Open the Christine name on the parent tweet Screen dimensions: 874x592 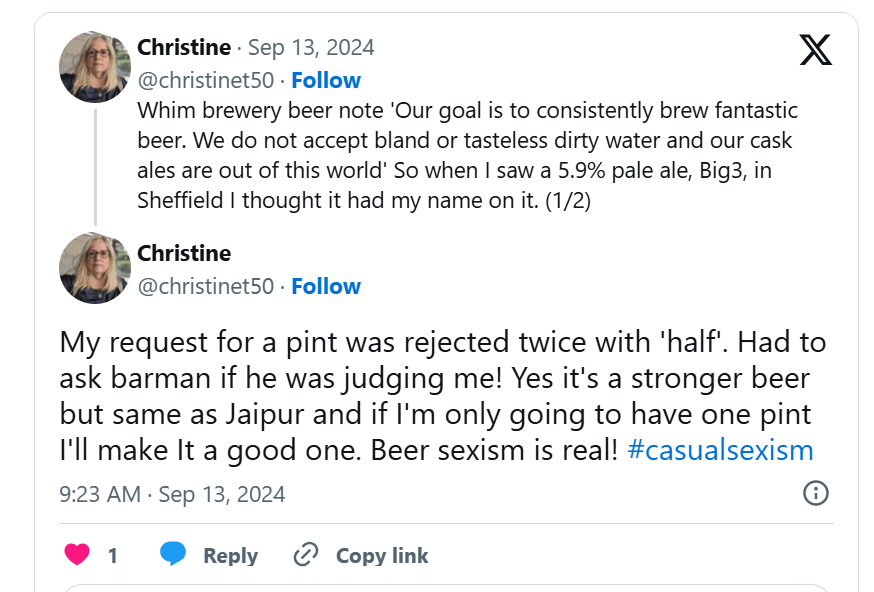[x=184, y=47]
